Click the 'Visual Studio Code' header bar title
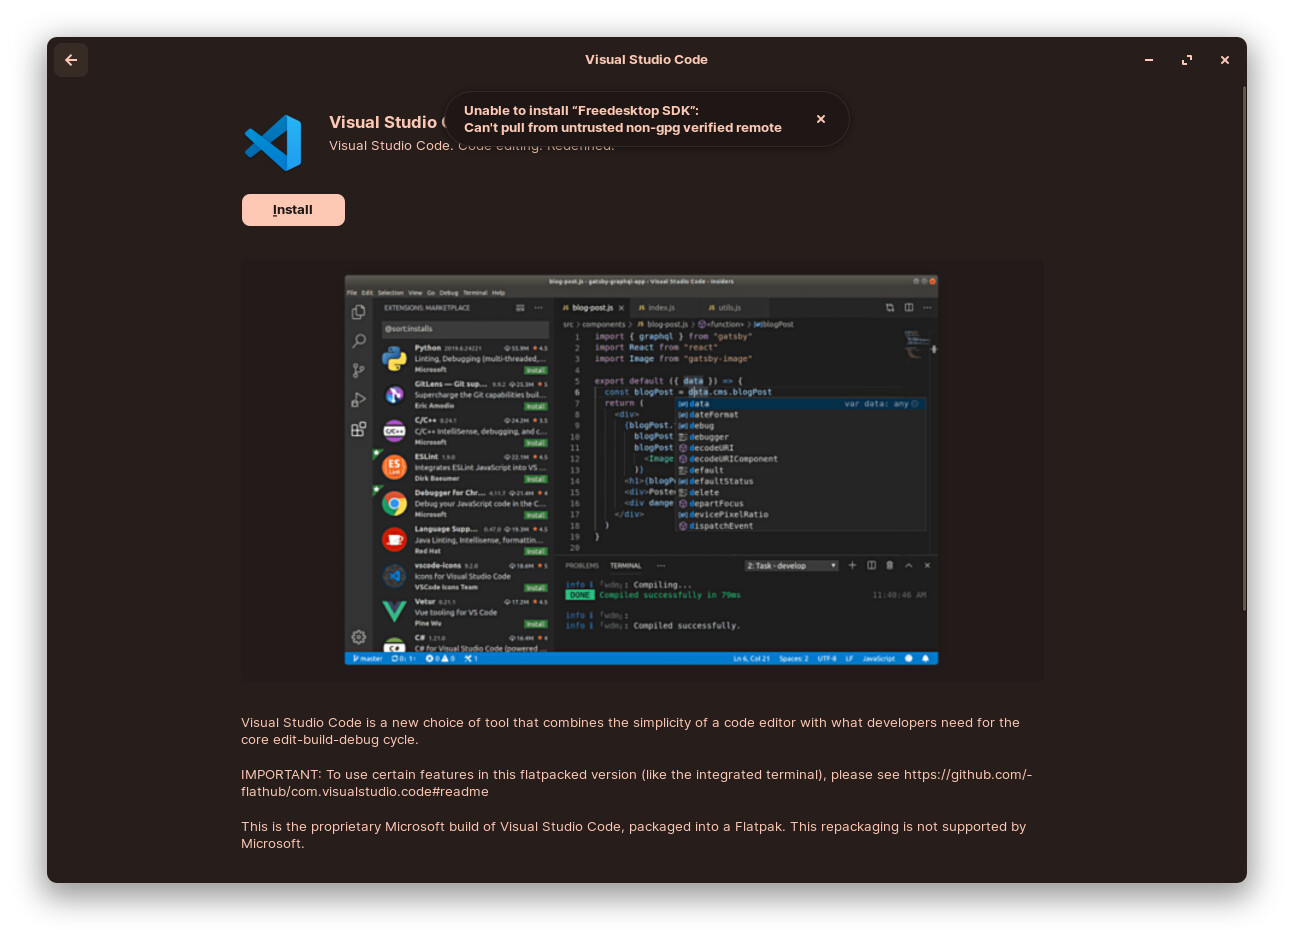The height and width of the screenshot is (940, 1294). point(646,60)
